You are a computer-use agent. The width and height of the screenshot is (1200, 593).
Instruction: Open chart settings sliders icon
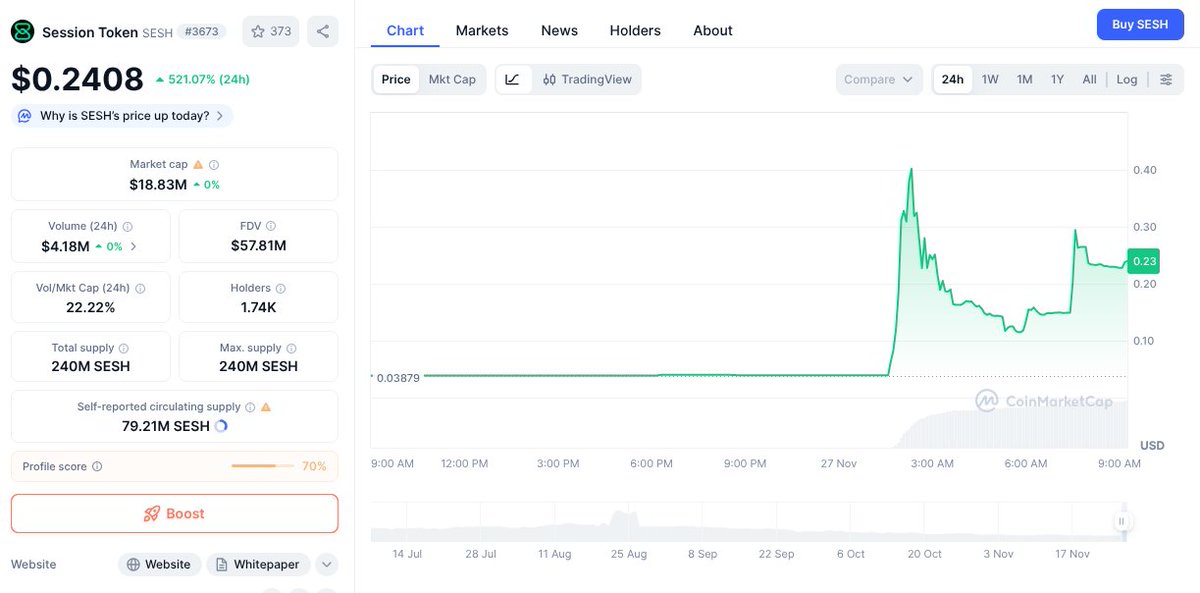pos(1166,79)
